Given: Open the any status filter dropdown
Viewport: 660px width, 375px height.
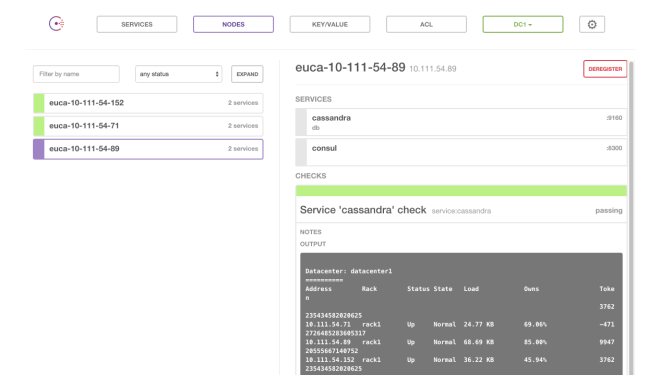Looking at the screenshot, I should click(178, 74).
